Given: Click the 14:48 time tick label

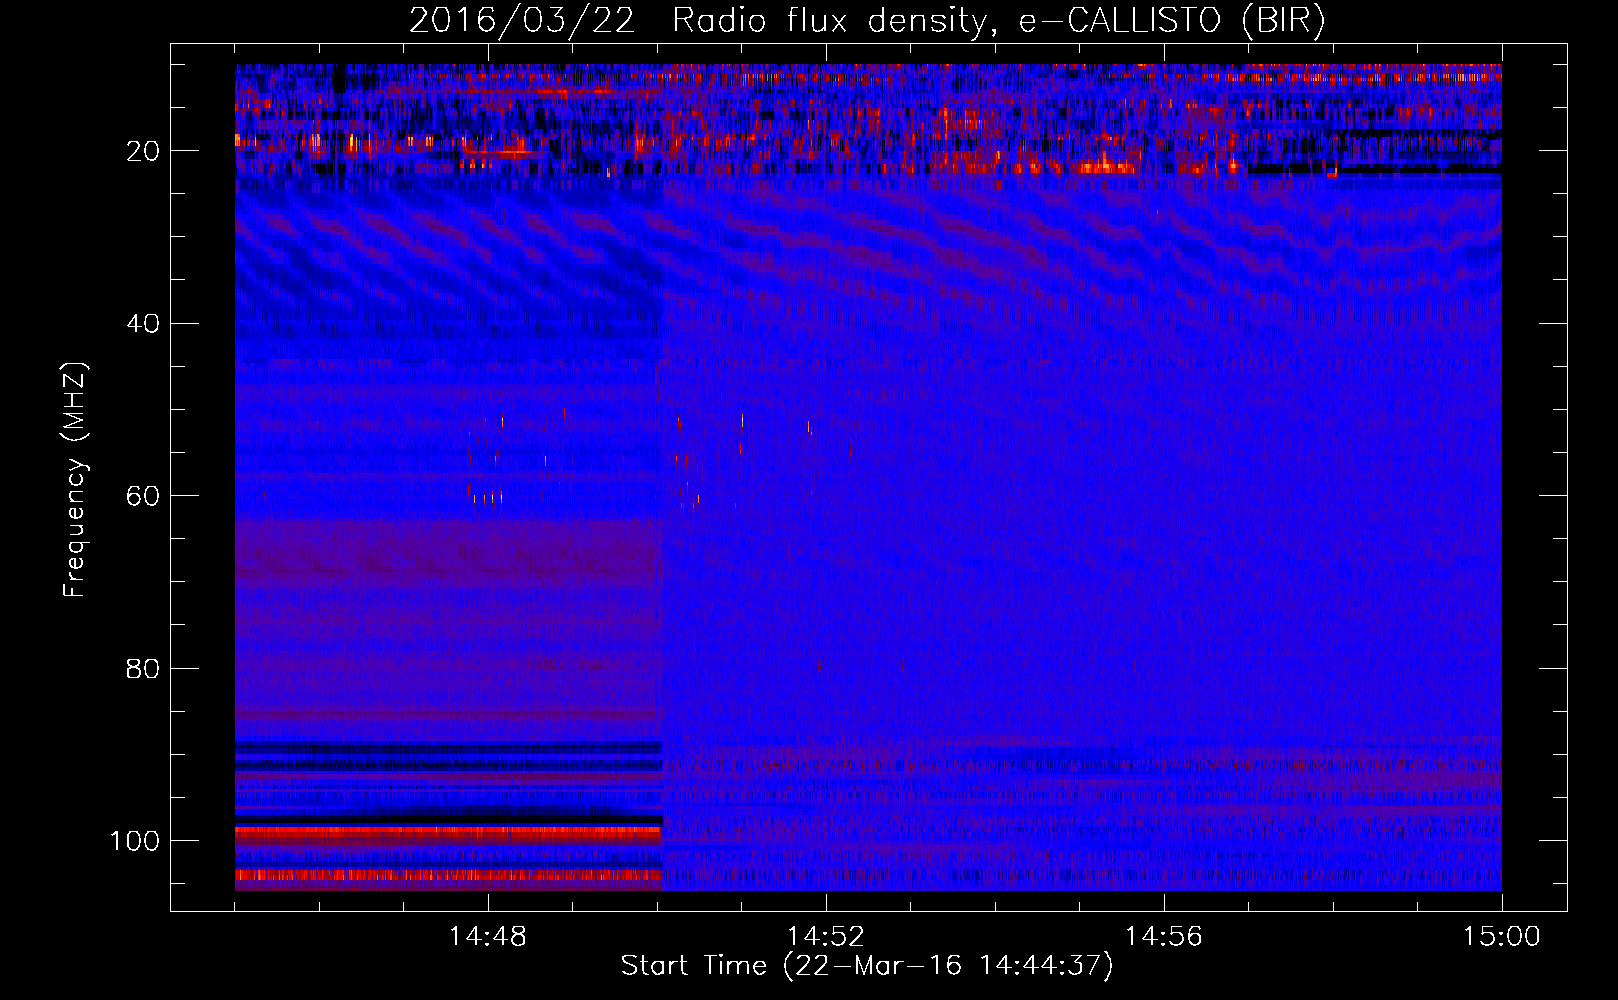Looking at the screenshot, I should pos(488,936).
